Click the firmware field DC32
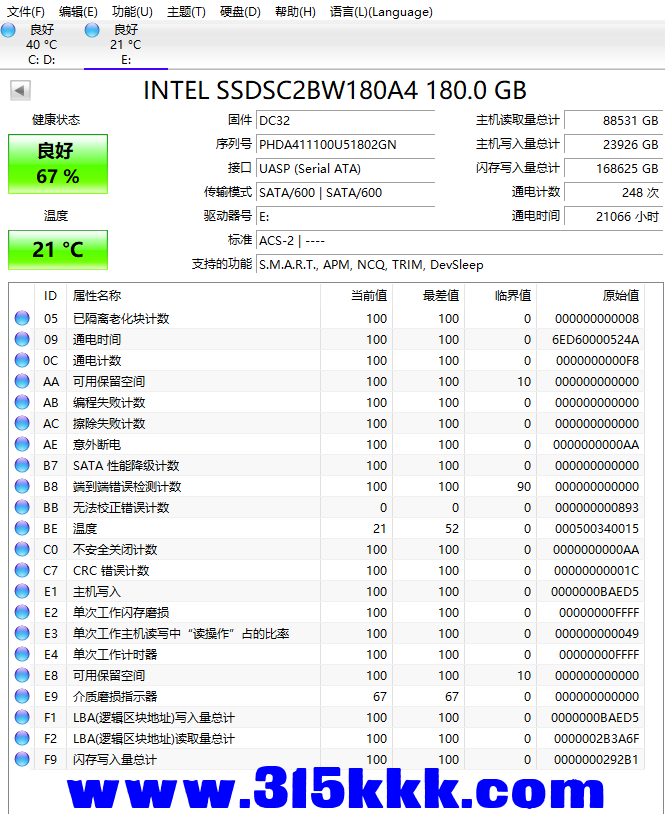 pos(345,120)
